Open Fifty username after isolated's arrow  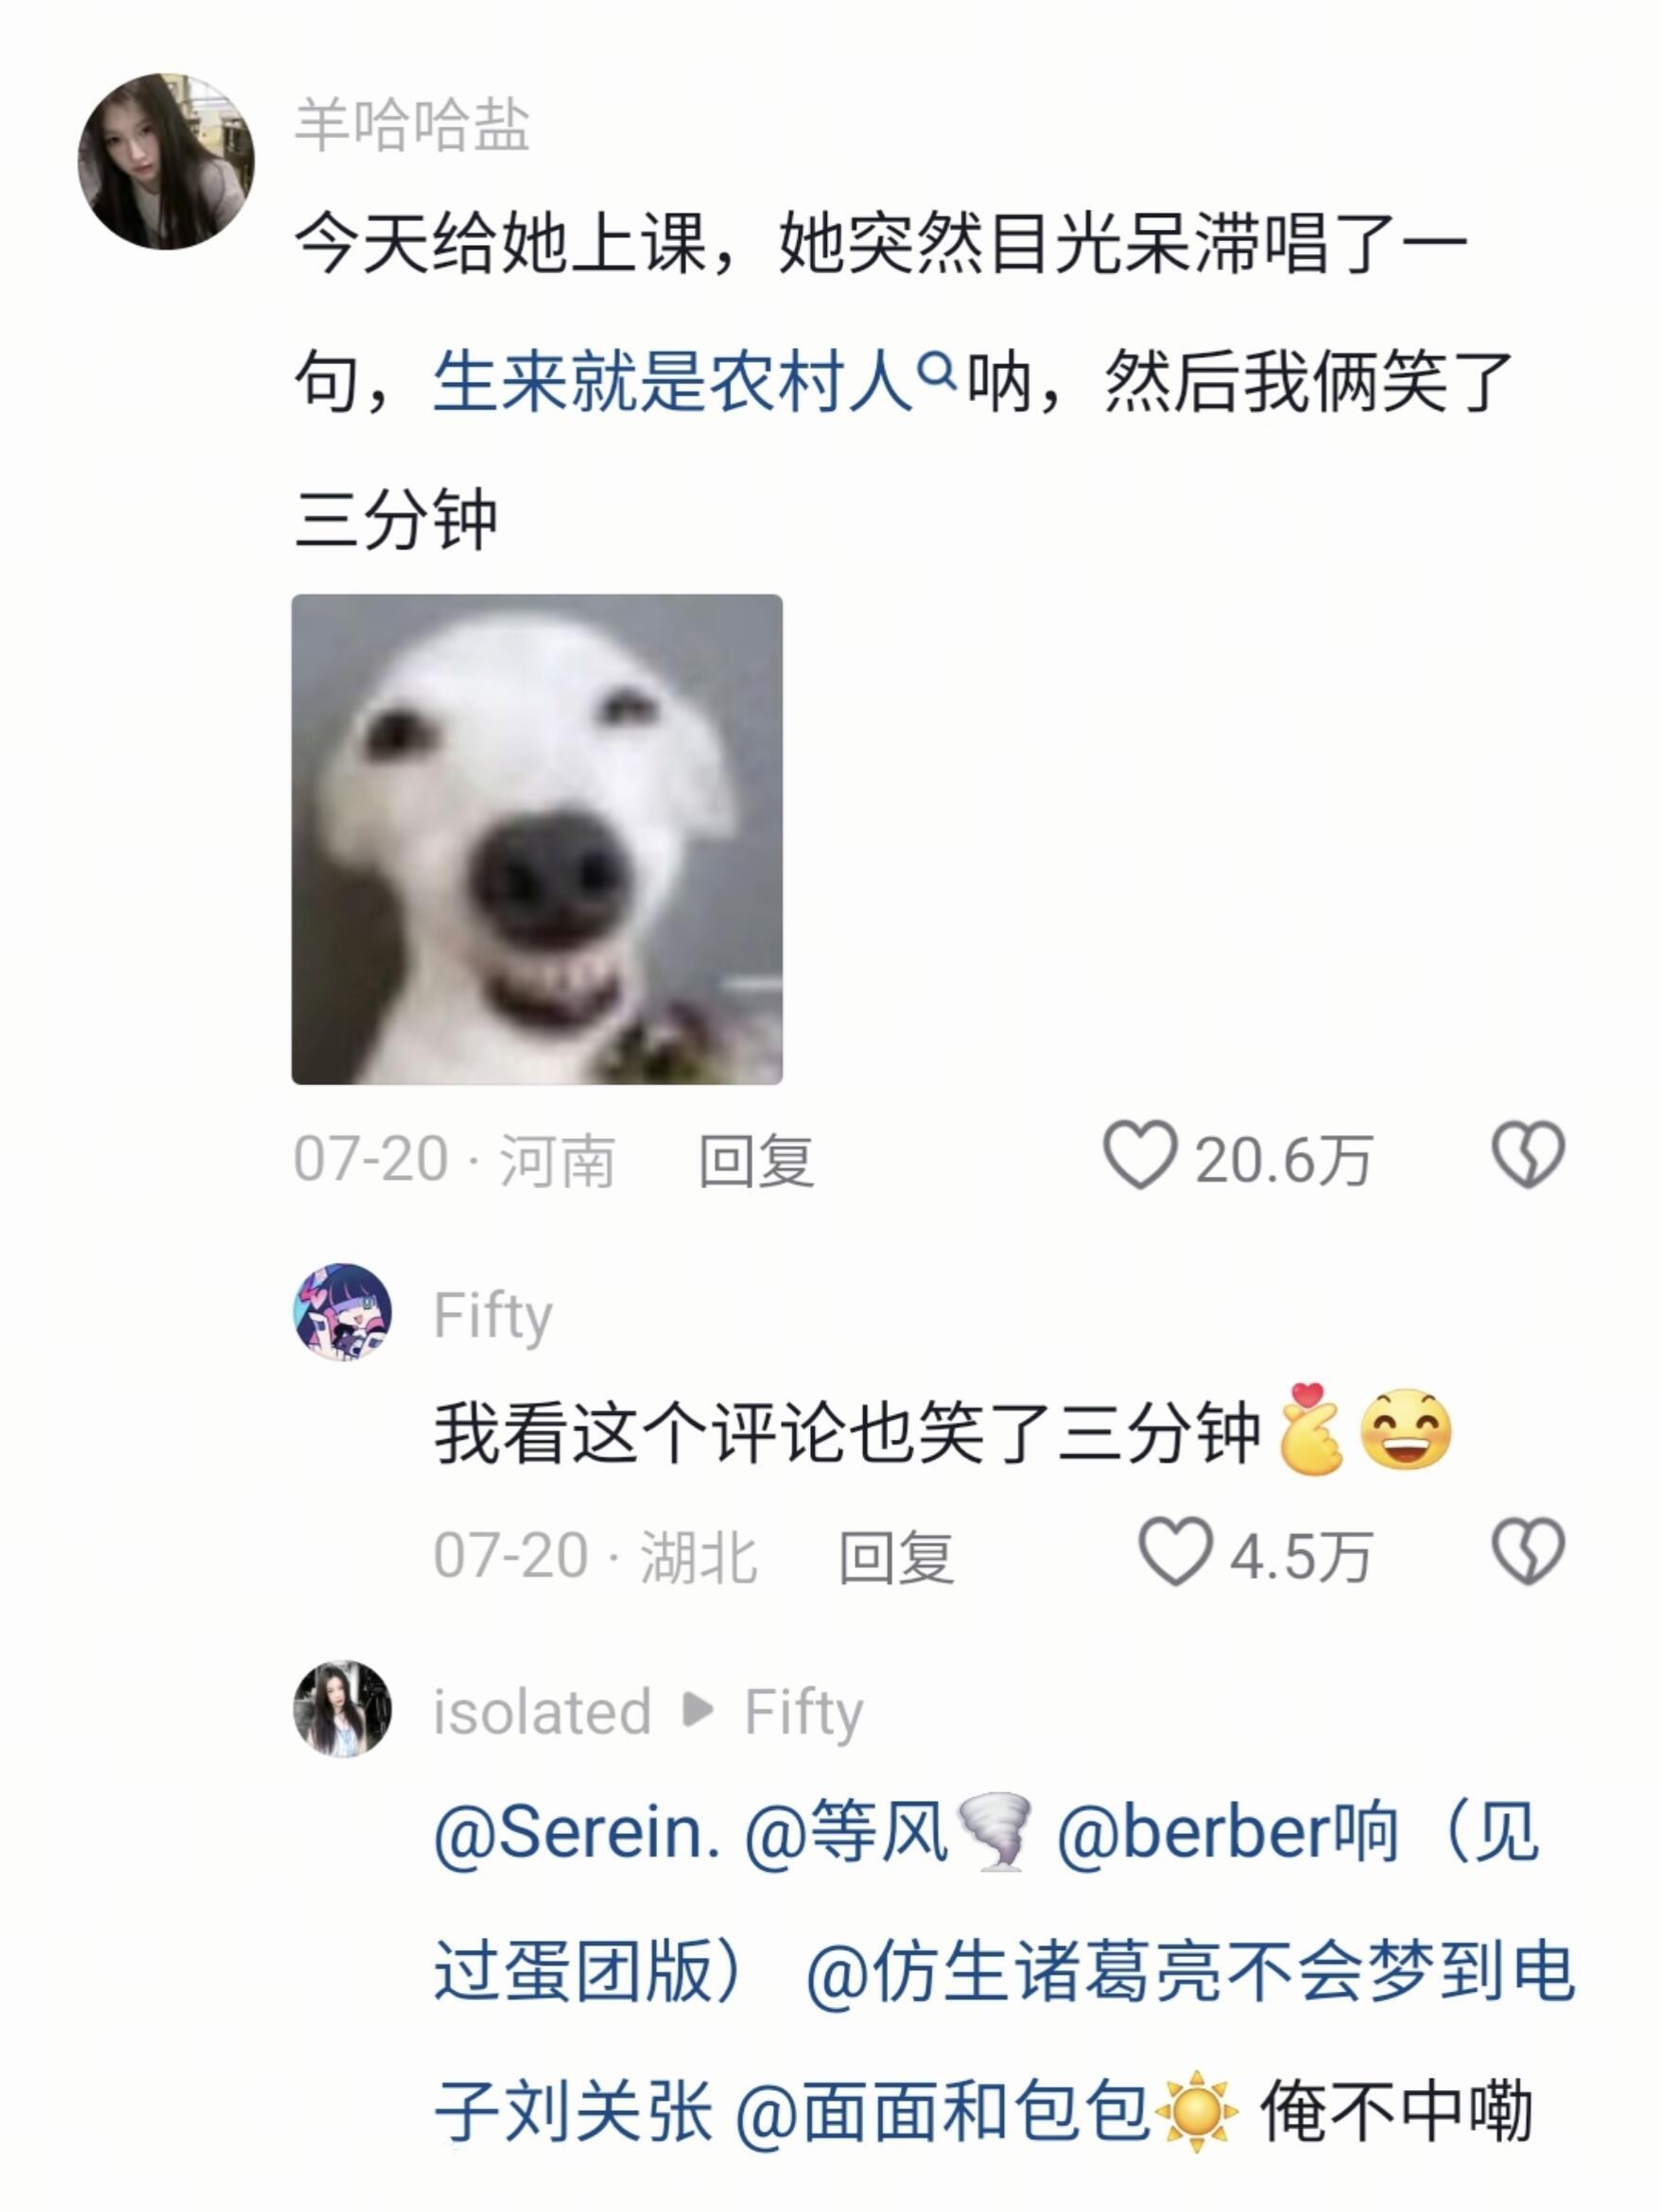(x=803, y=1712)
